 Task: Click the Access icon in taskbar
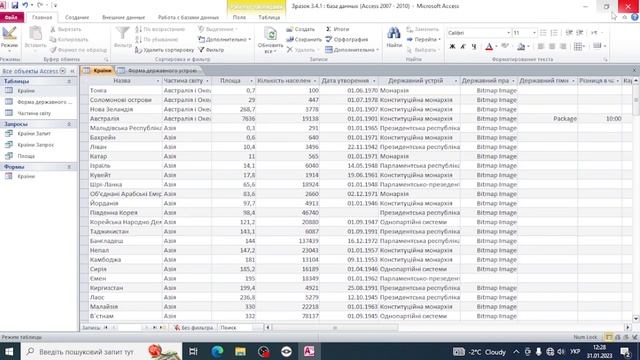pyautogui.click(x=309, y=351)
